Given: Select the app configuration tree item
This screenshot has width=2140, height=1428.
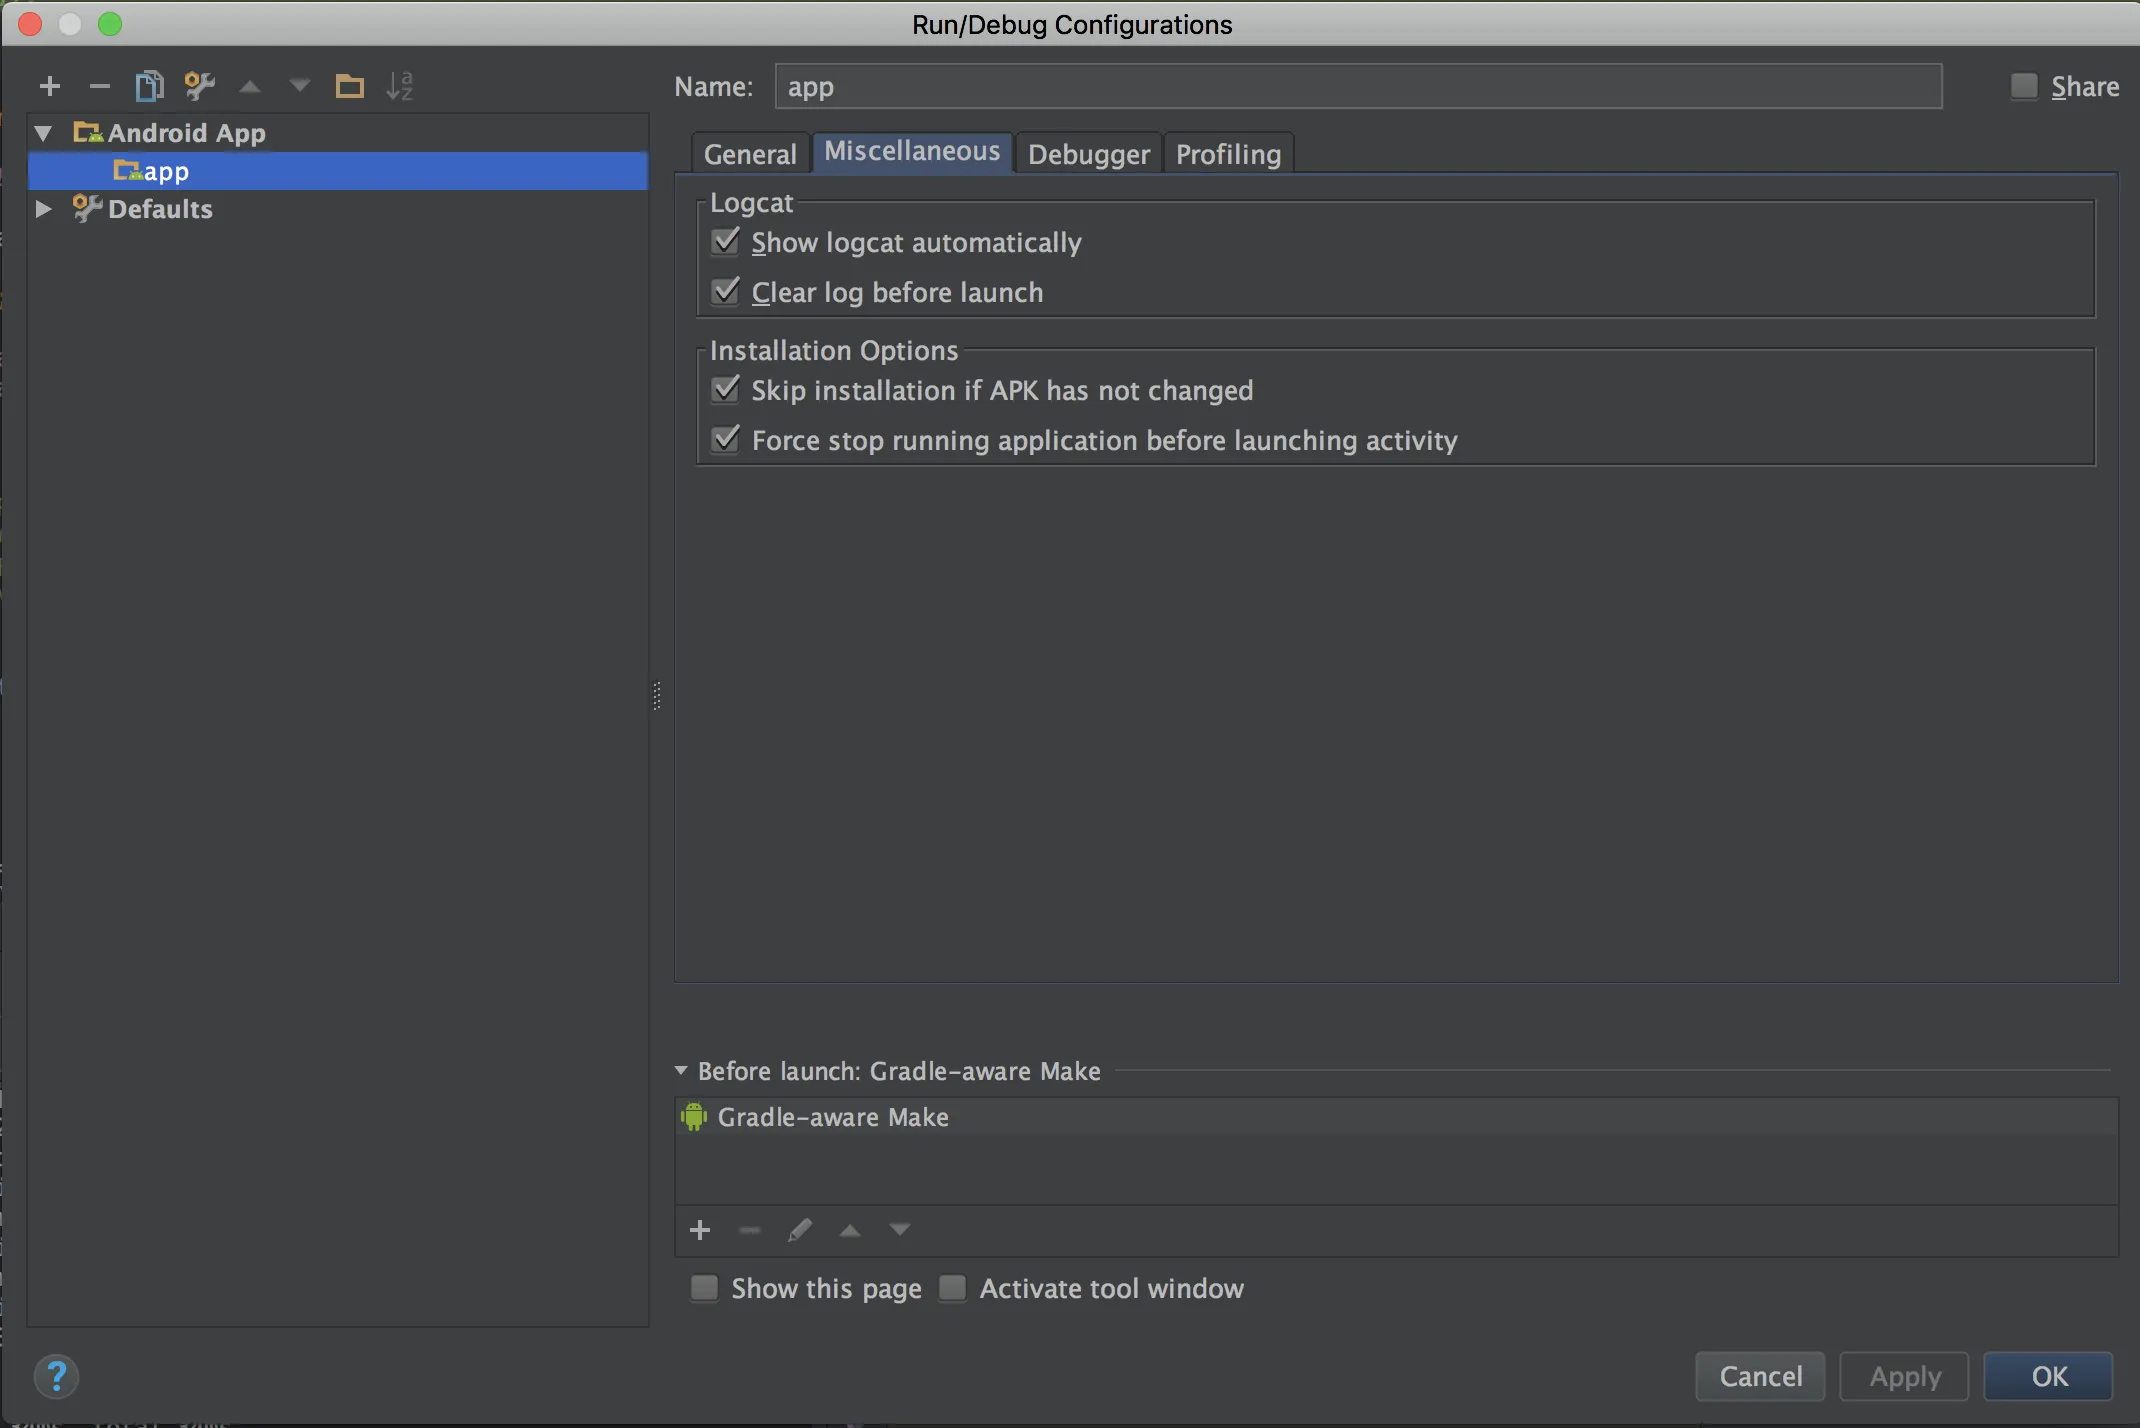Looking at the screenshot, I should [164, 171].
